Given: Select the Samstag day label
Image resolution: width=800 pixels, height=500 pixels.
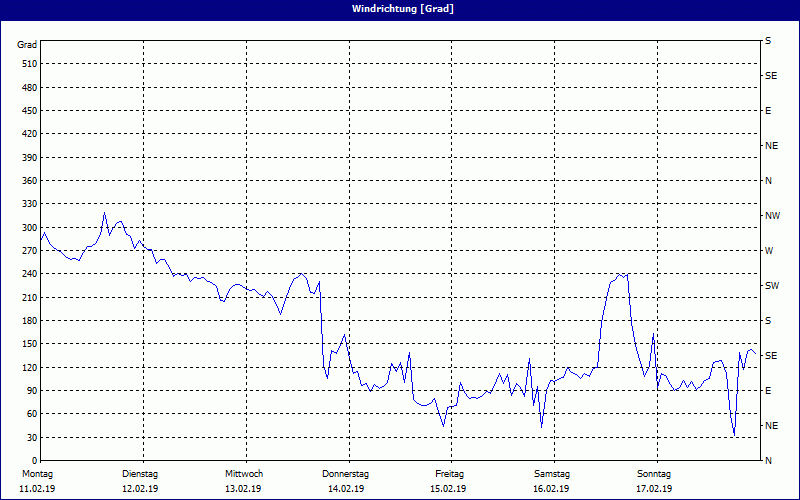Looking at the screenshot, I should pyautogui.click(x=552, y=474).
